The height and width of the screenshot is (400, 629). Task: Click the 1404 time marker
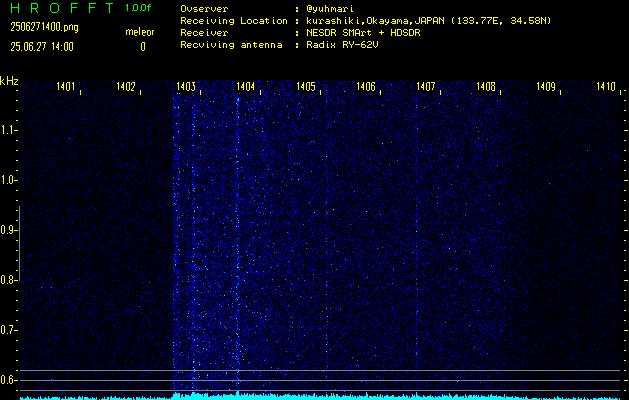coord(246,86)
